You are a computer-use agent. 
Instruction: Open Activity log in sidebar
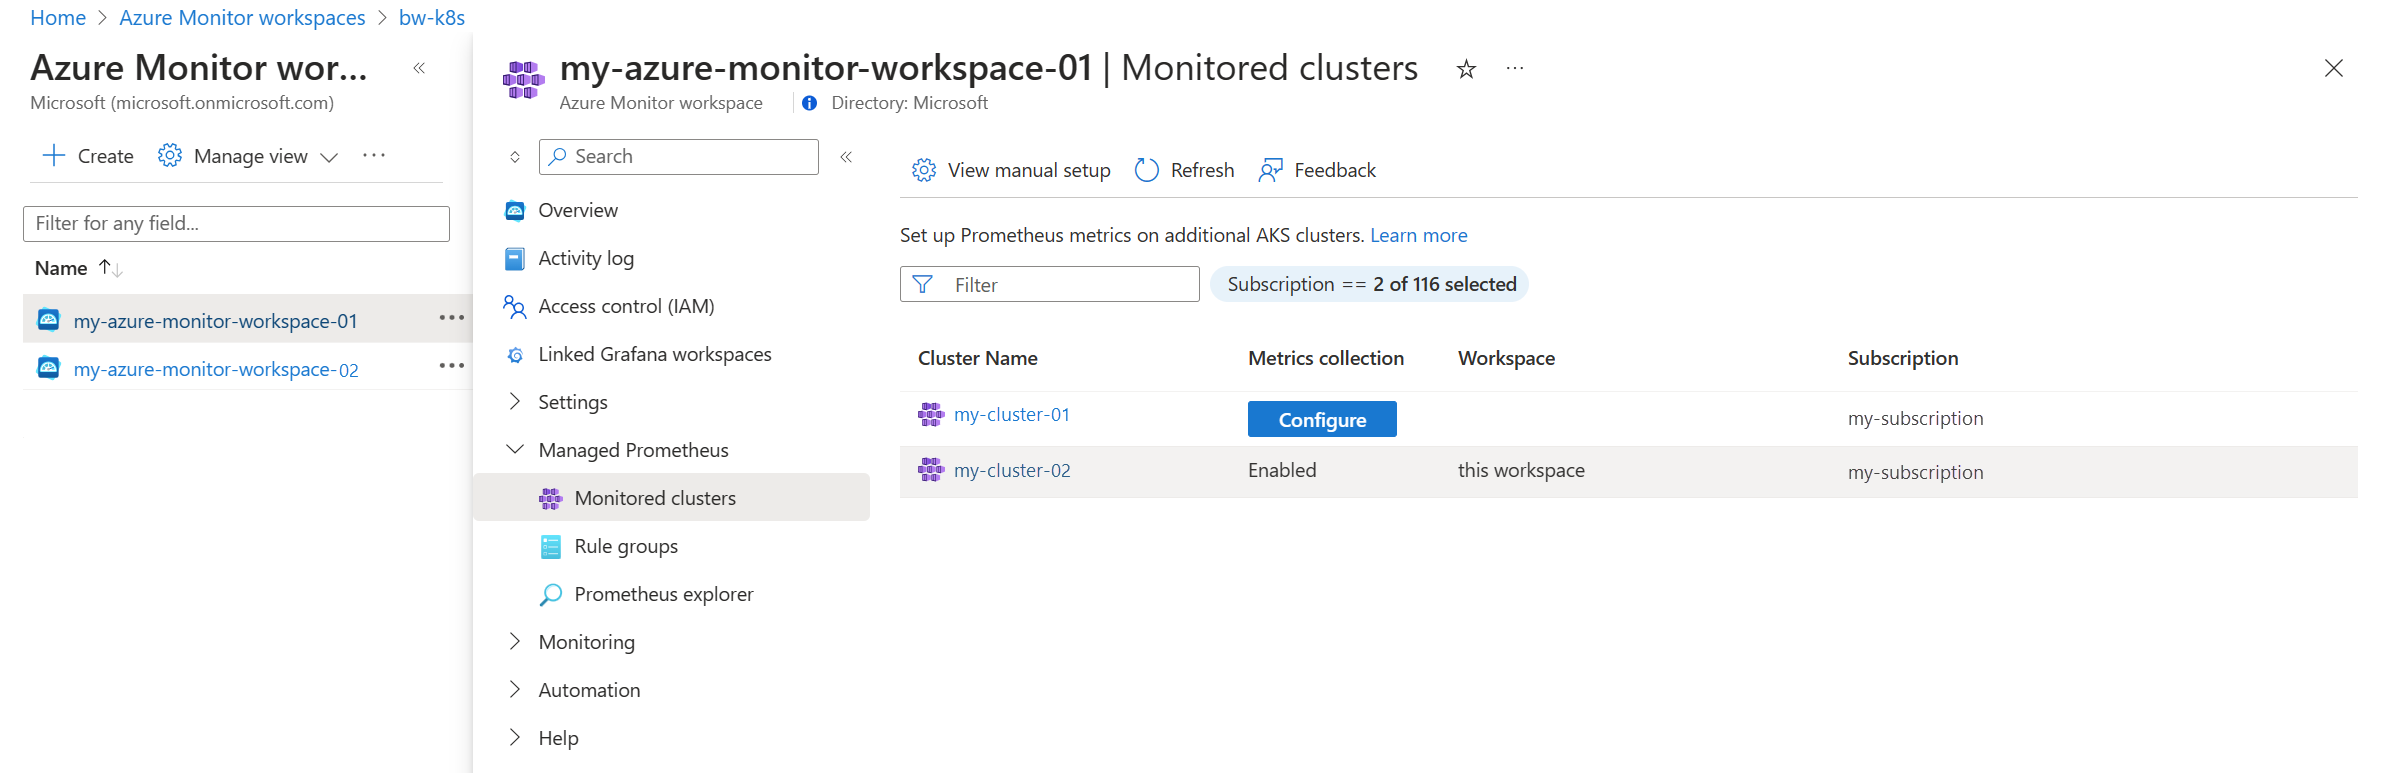tap(585, 258)
